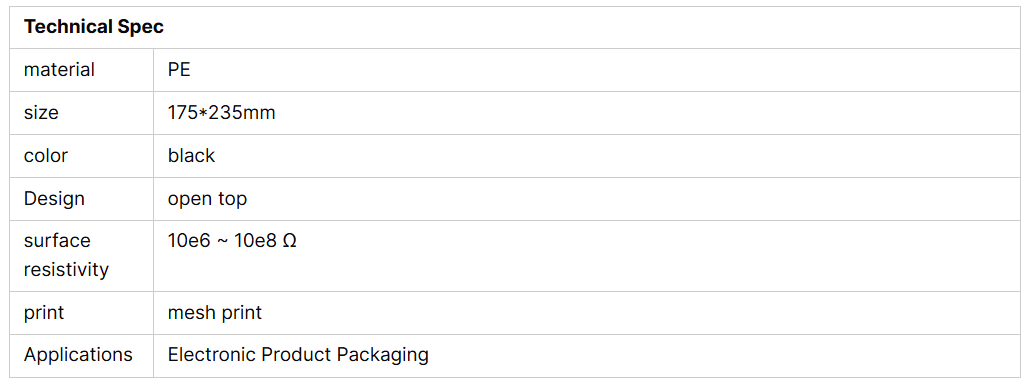
Task: Select the Applications row label
Action: (78, 355)
